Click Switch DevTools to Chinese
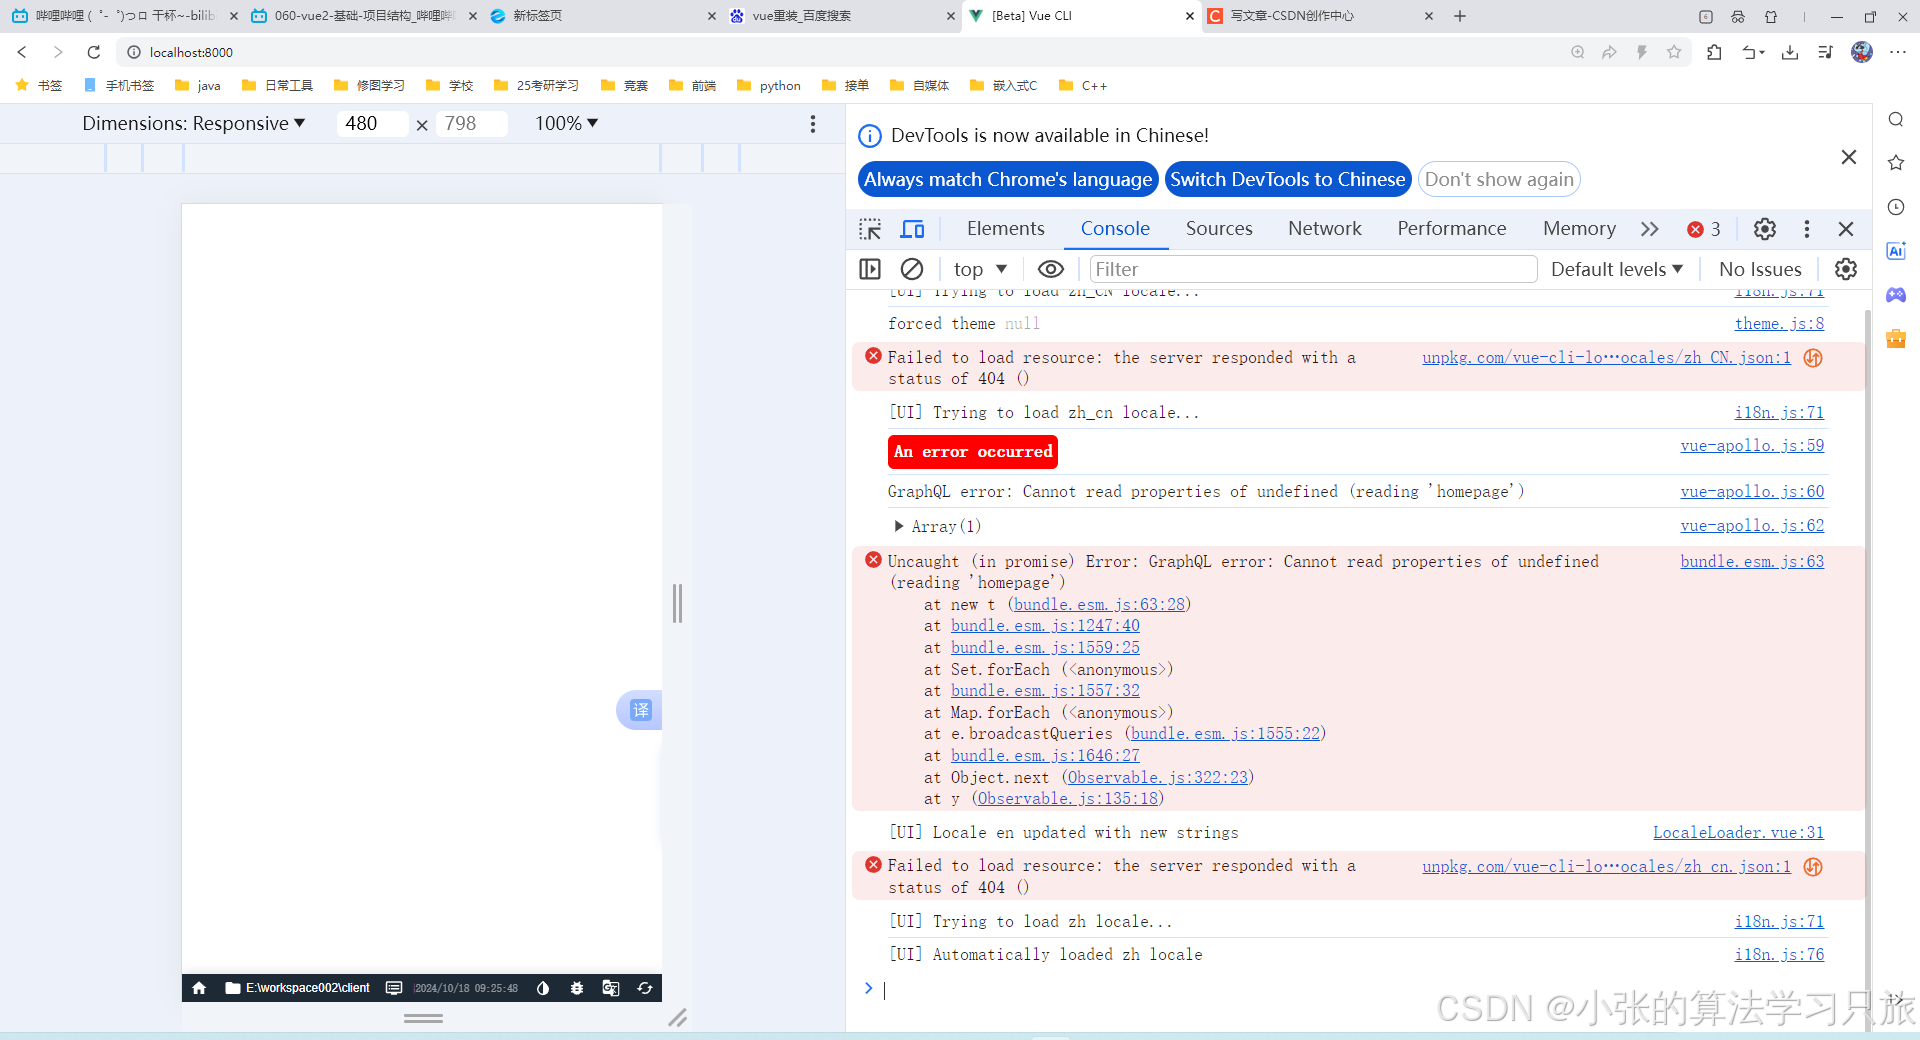 point(1287,179)
